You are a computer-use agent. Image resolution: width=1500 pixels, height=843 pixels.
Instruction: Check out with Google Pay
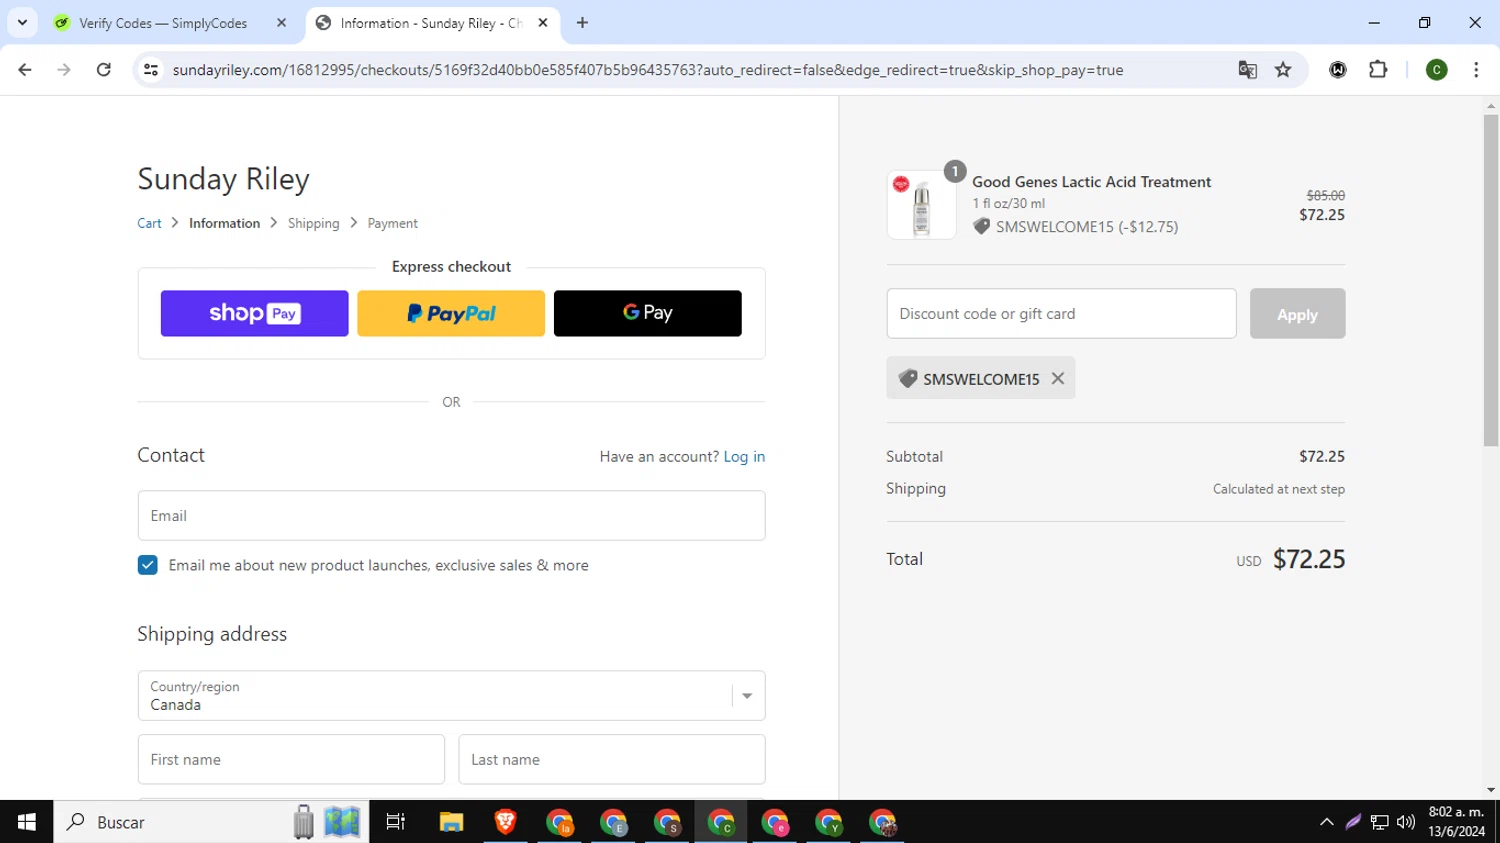(647, 313)
